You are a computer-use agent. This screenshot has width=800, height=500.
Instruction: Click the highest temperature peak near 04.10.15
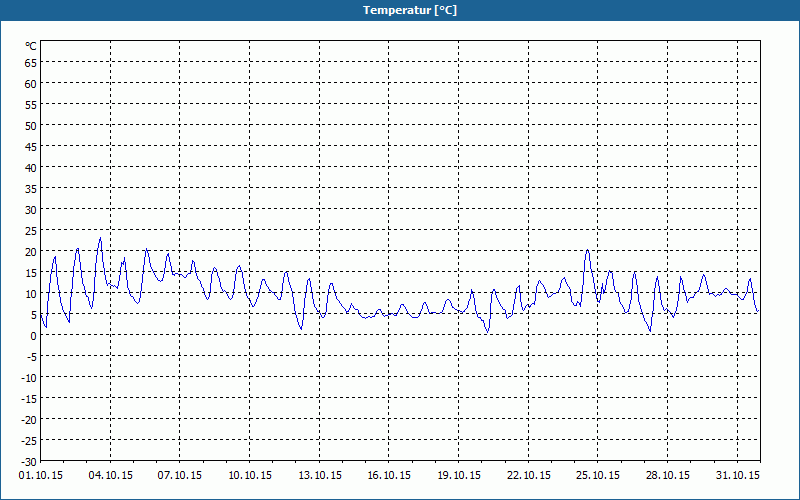100,238
